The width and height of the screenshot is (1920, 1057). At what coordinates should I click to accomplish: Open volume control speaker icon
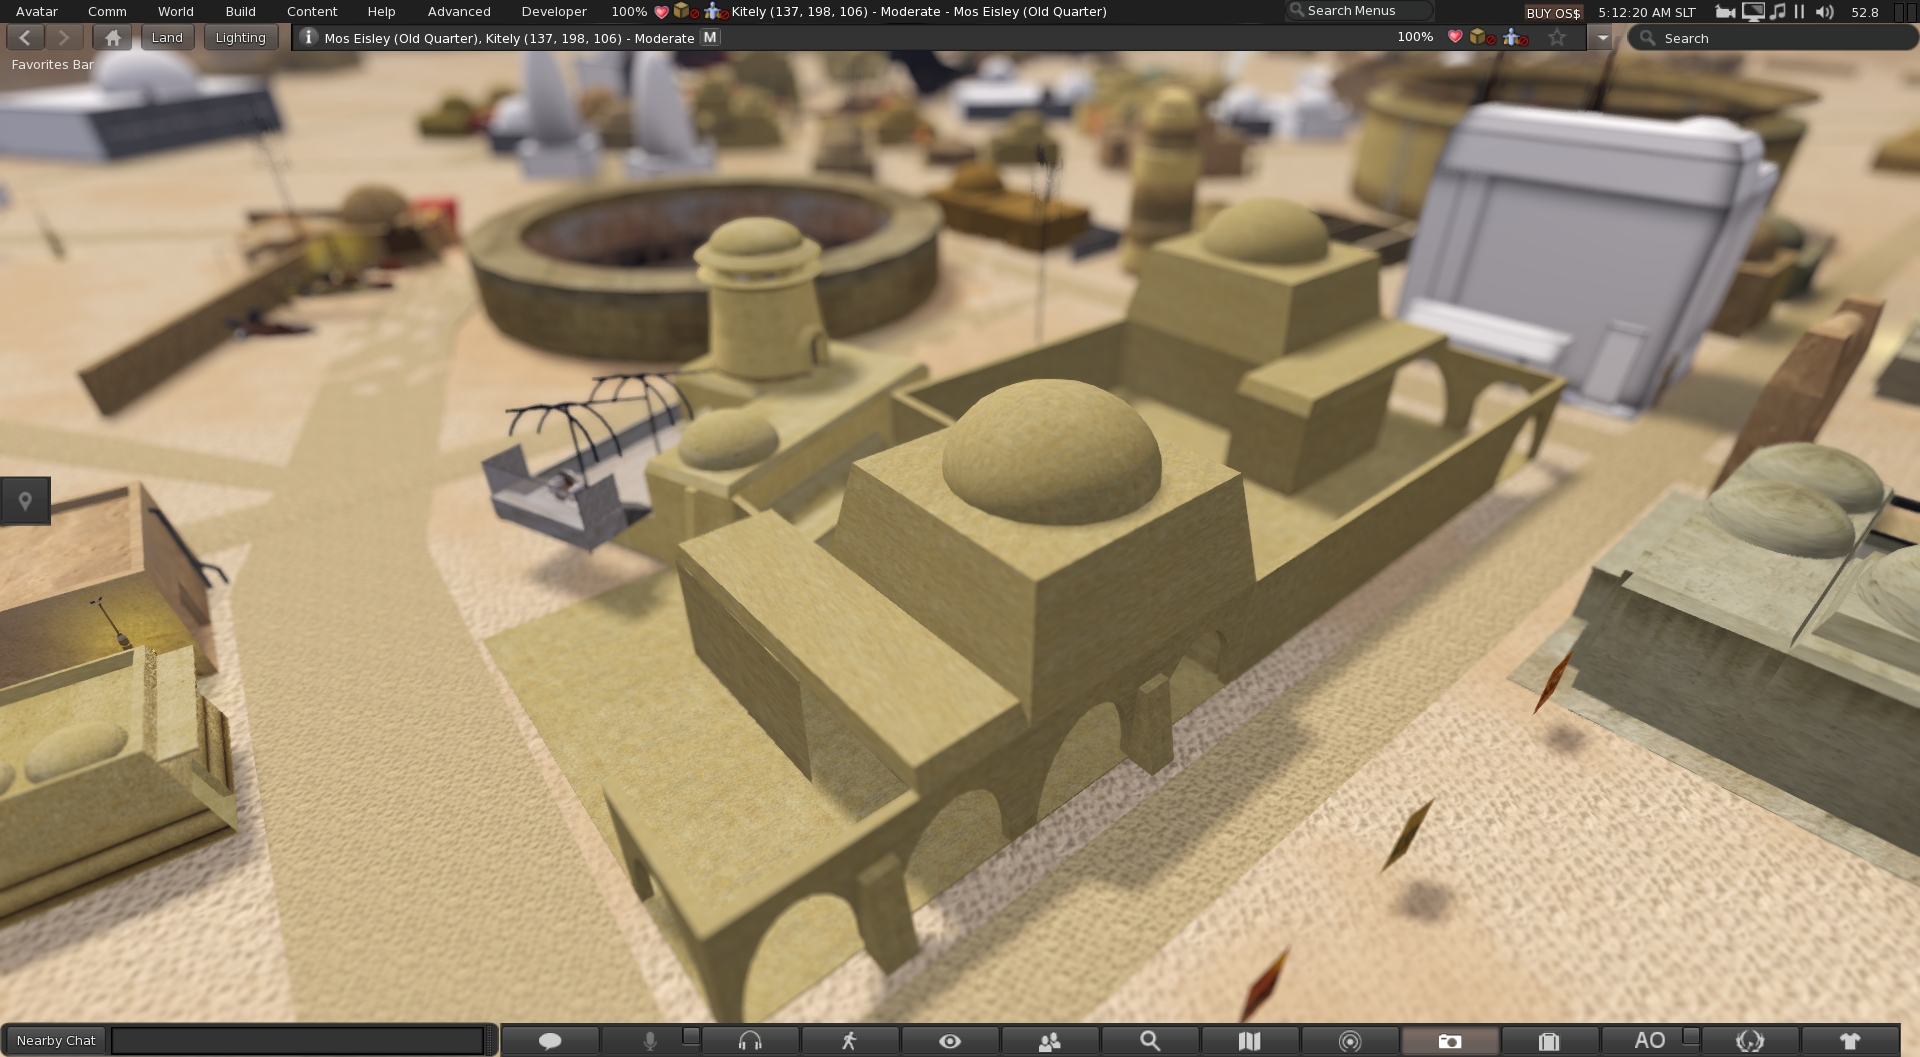(1825, 12)
